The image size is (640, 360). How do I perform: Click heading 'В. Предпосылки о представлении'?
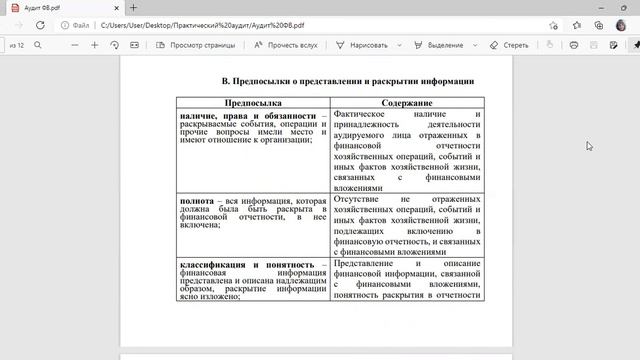(x=348, y=81)
